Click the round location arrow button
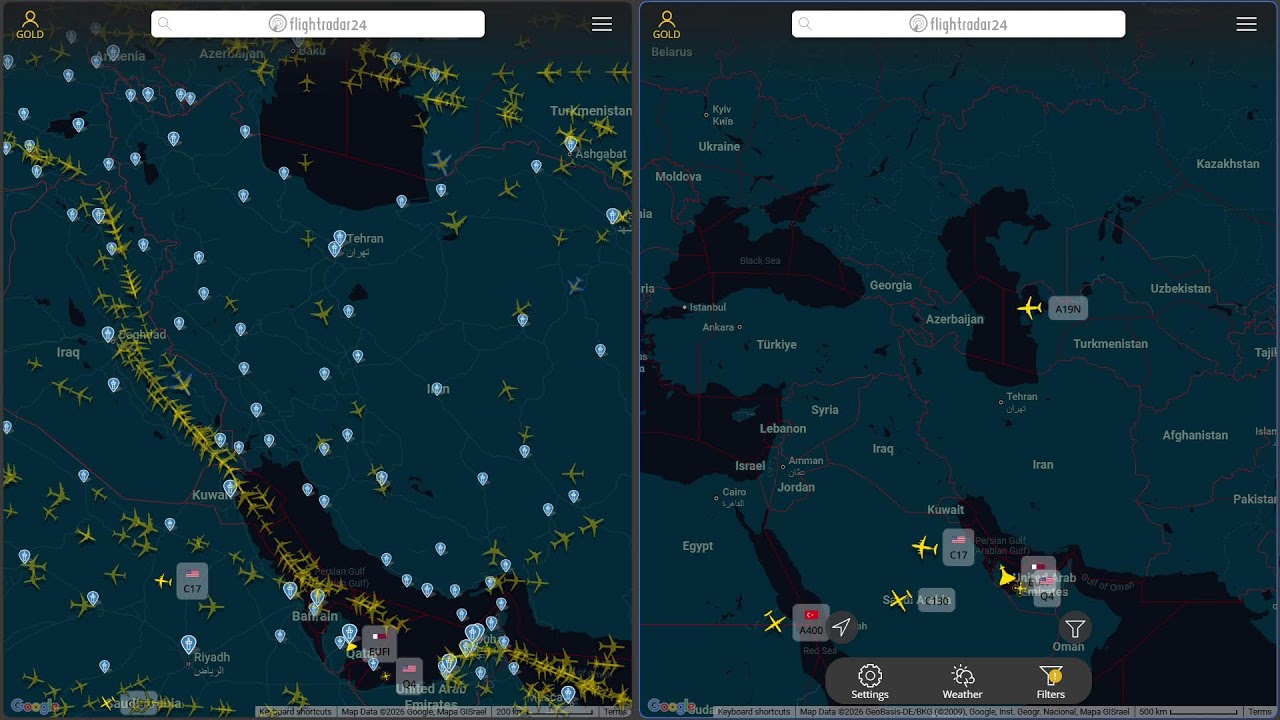This screenshot has height=720, width=1280. pyautogui.click(x=842, y=627)
